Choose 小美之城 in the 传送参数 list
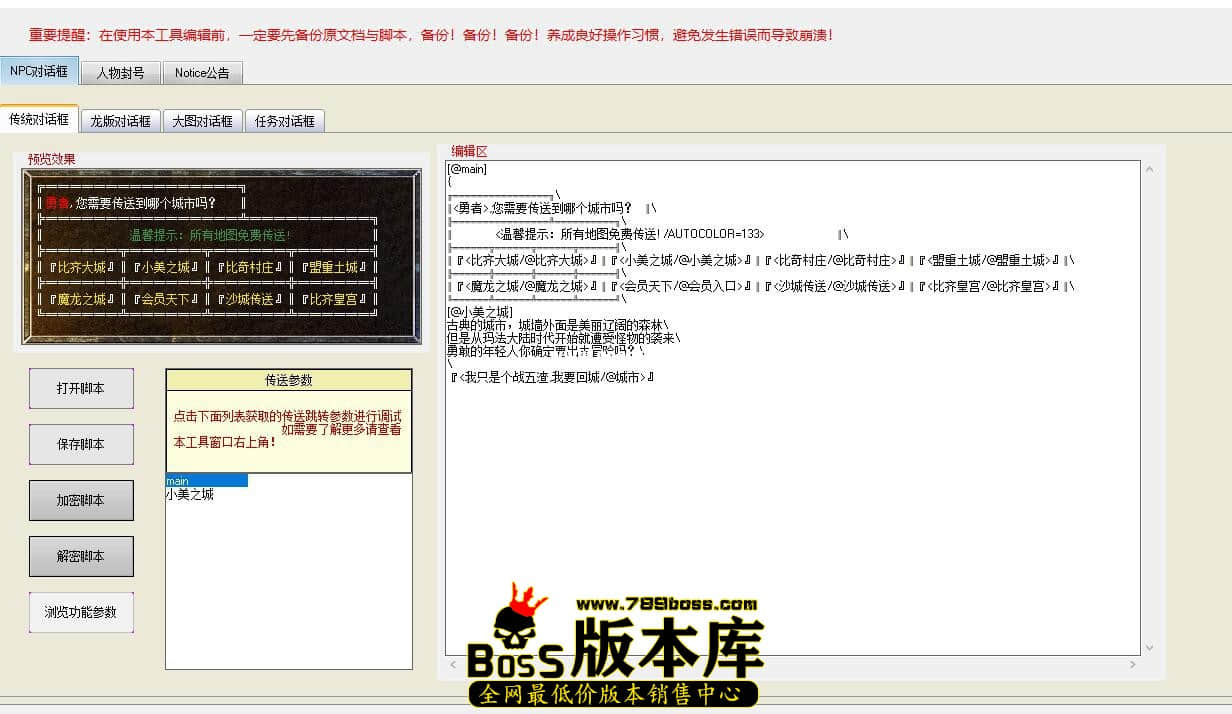Image resolution: width=1232 pixels, height=714 pixels. click(x=190, y=494)
